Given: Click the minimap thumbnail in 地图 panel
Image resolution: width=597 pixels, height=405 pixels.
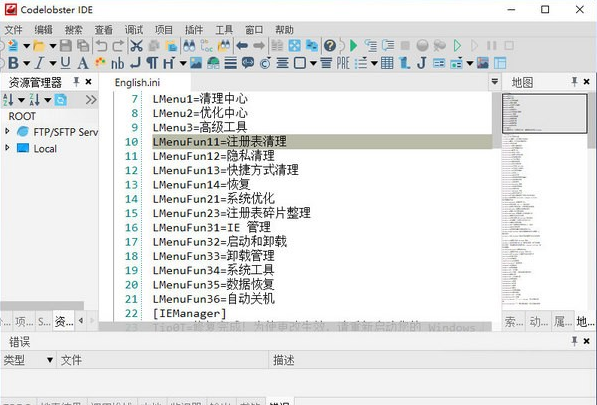Looking at the screenshot, I should (x=544, y=113).
